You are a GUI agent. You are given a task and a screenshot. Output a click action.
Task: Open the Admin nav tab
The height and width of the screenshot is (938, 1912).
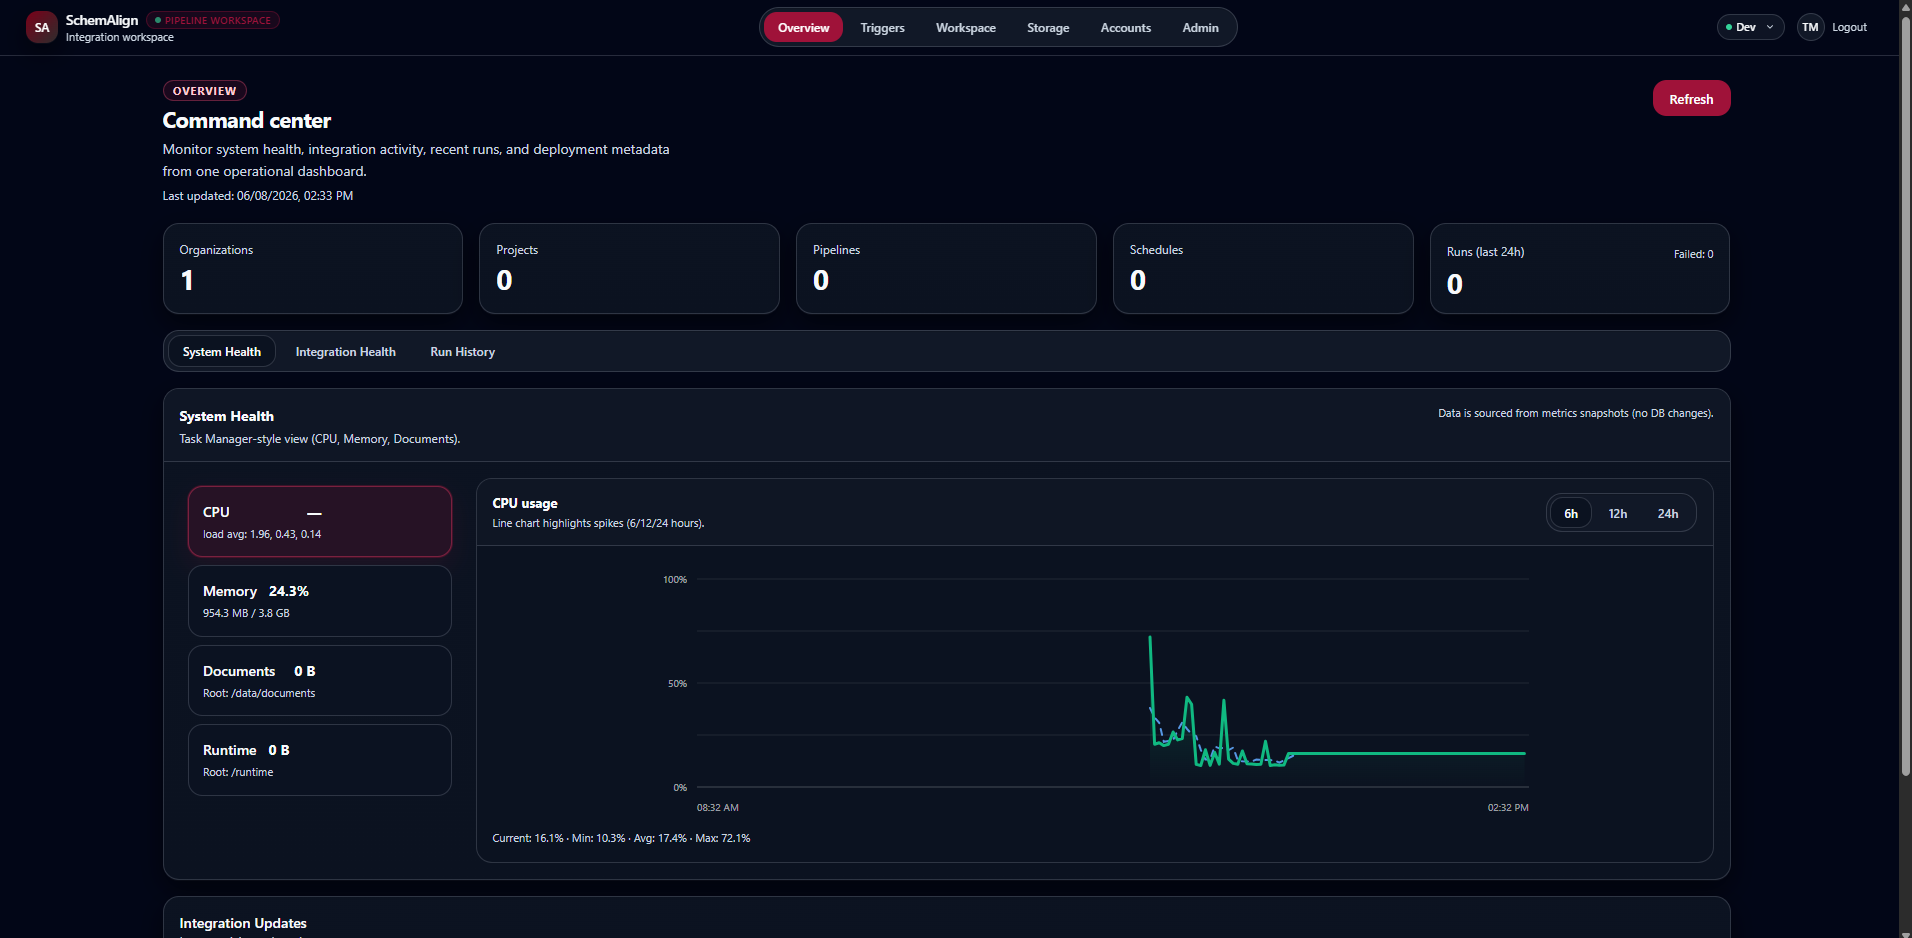[x=1200, y=28]
